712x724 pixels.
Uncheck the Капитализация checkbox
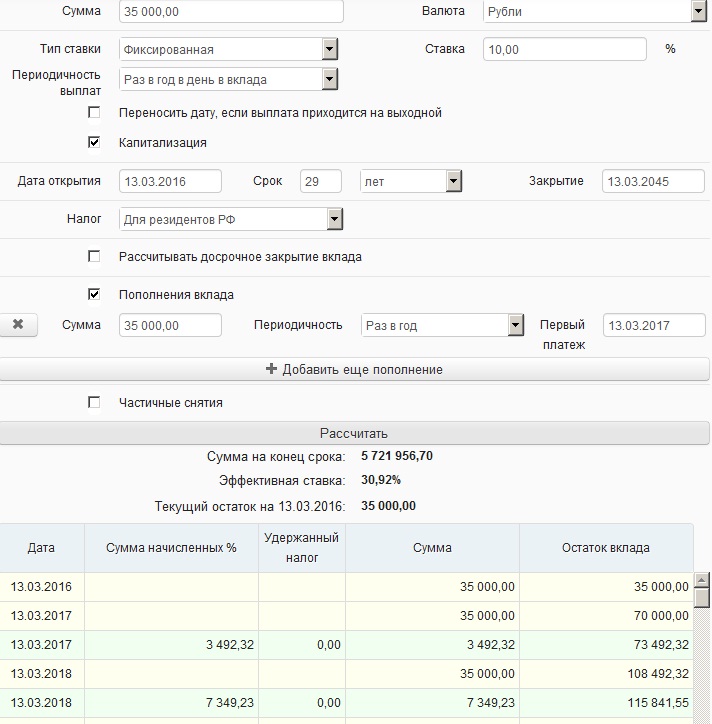94,142
